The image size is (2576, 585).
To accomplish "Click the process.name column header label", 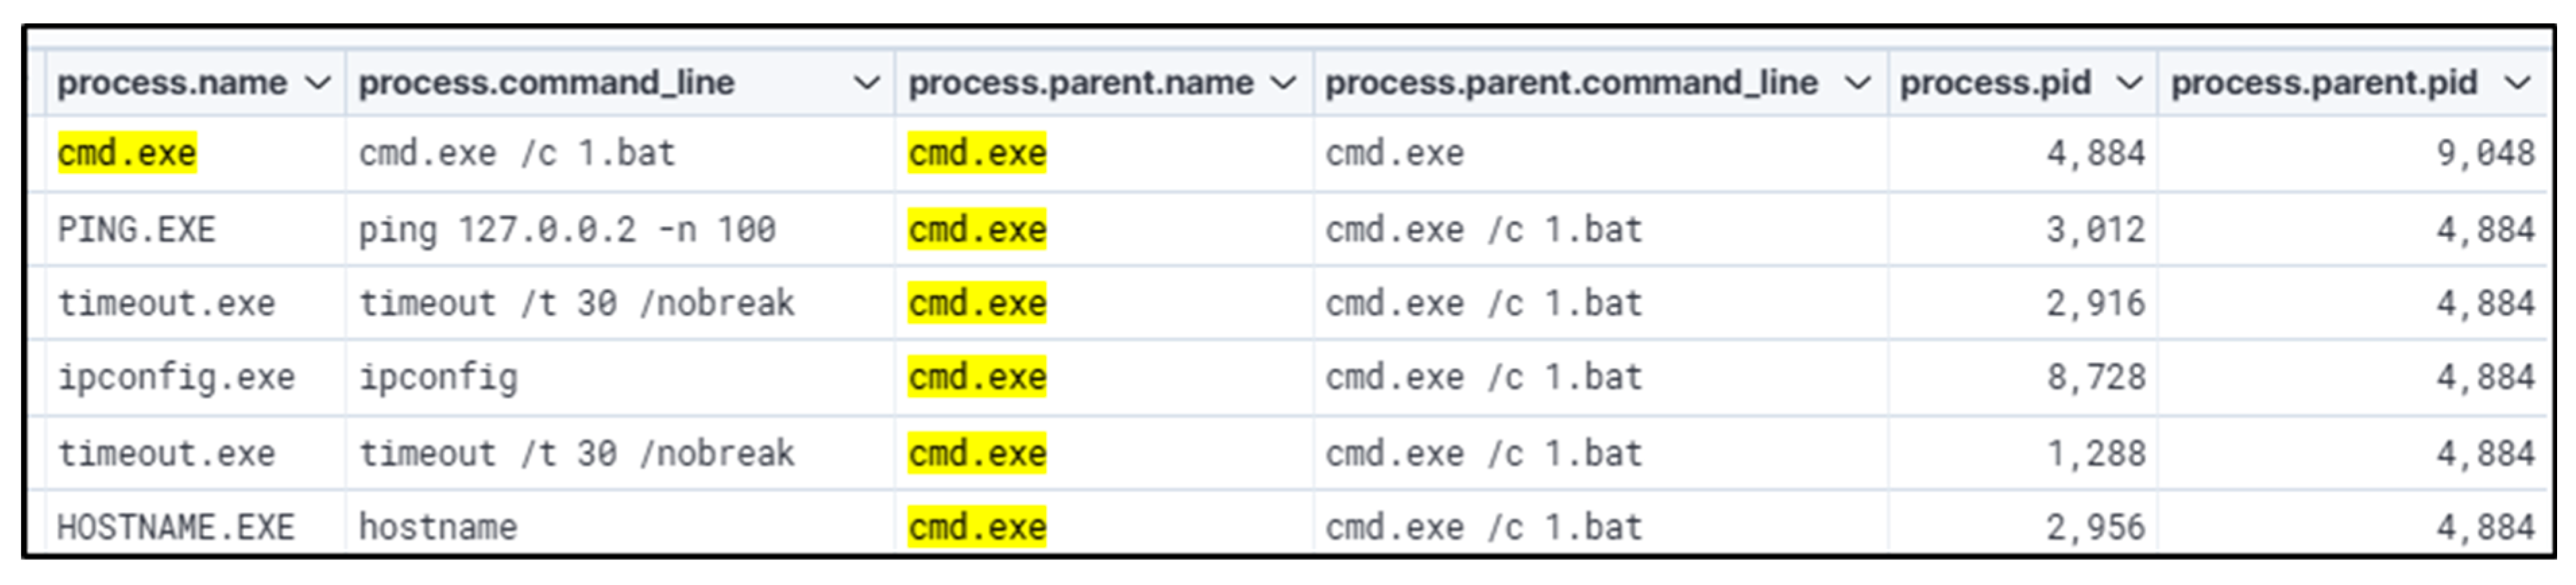I will coord(172,83).
